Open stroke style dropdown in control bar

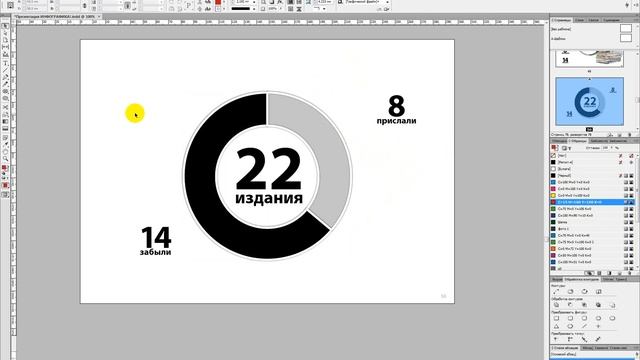point(254,9)
